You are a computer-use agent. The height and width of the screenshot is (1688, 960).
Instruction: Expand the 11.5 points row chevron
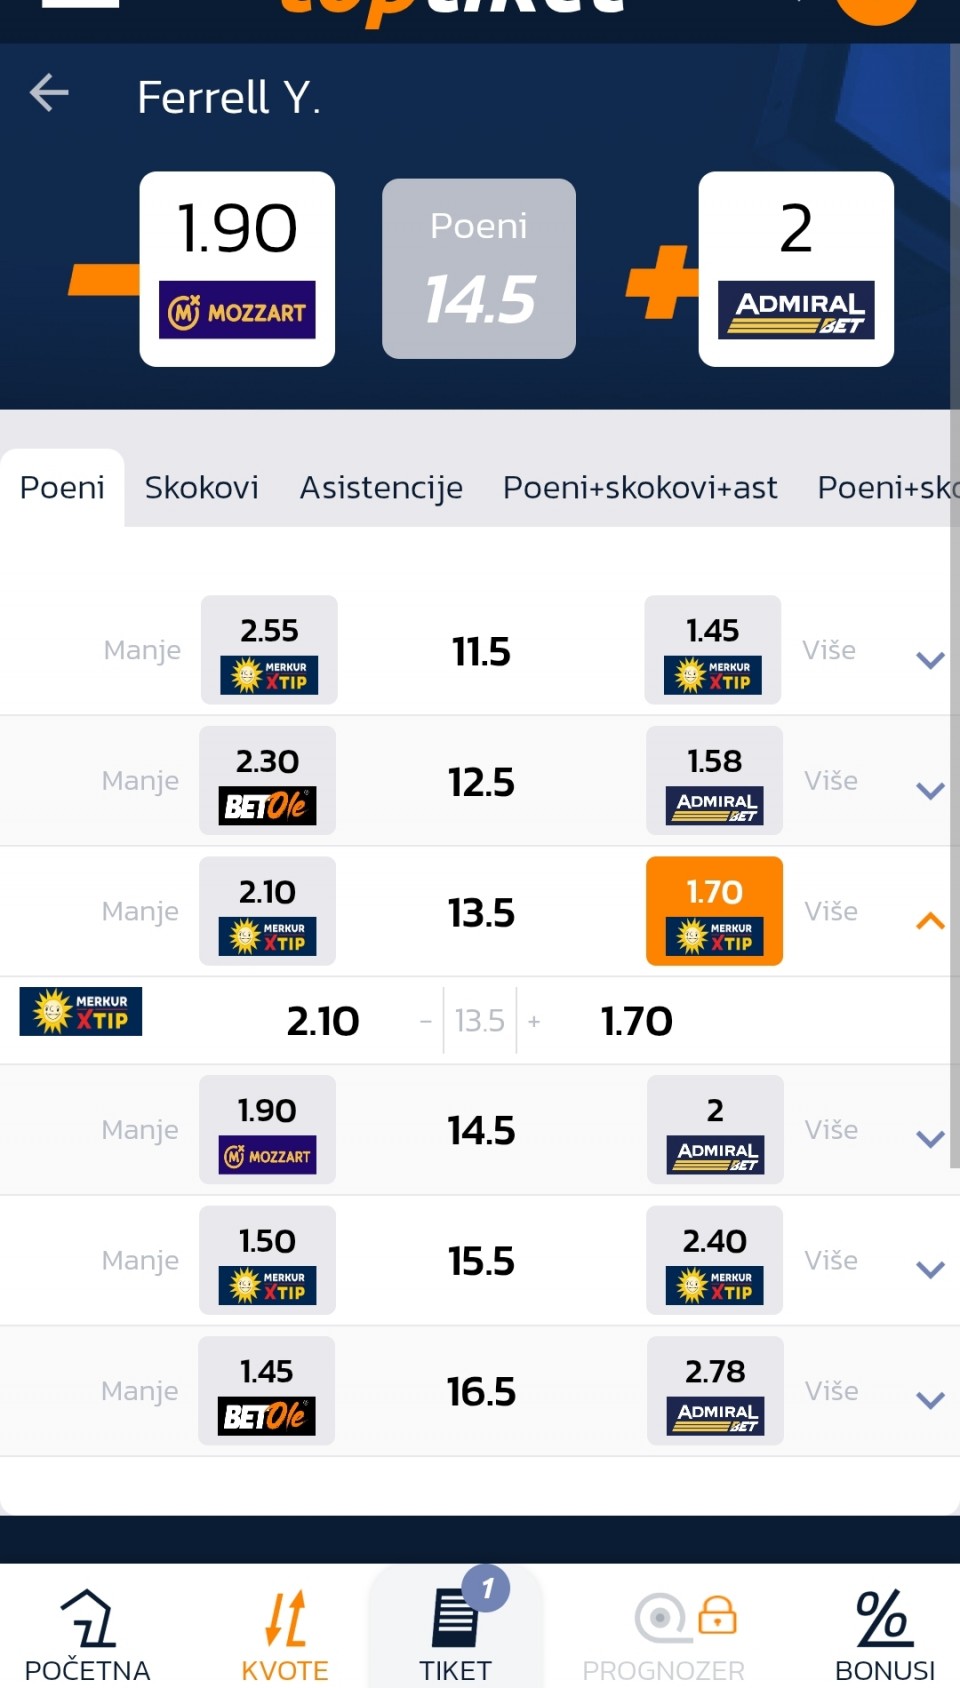coord(930,660)
